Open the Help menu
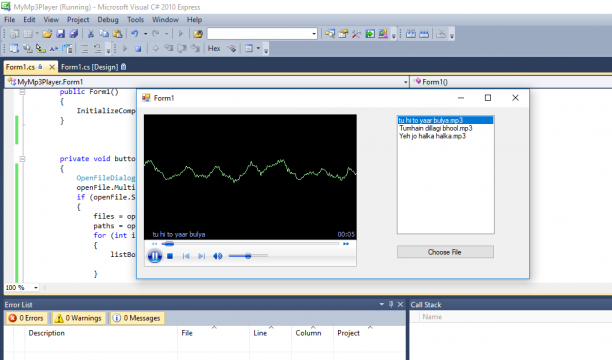The height and width of the screenshot is (360, 612). point(194,20)
